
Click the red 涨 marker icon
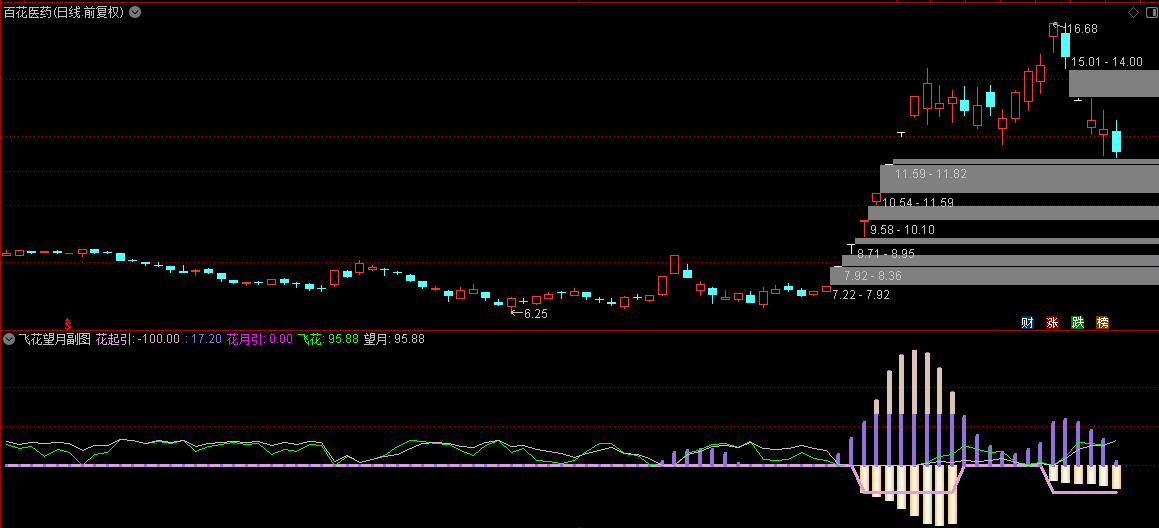point(1052,322)
